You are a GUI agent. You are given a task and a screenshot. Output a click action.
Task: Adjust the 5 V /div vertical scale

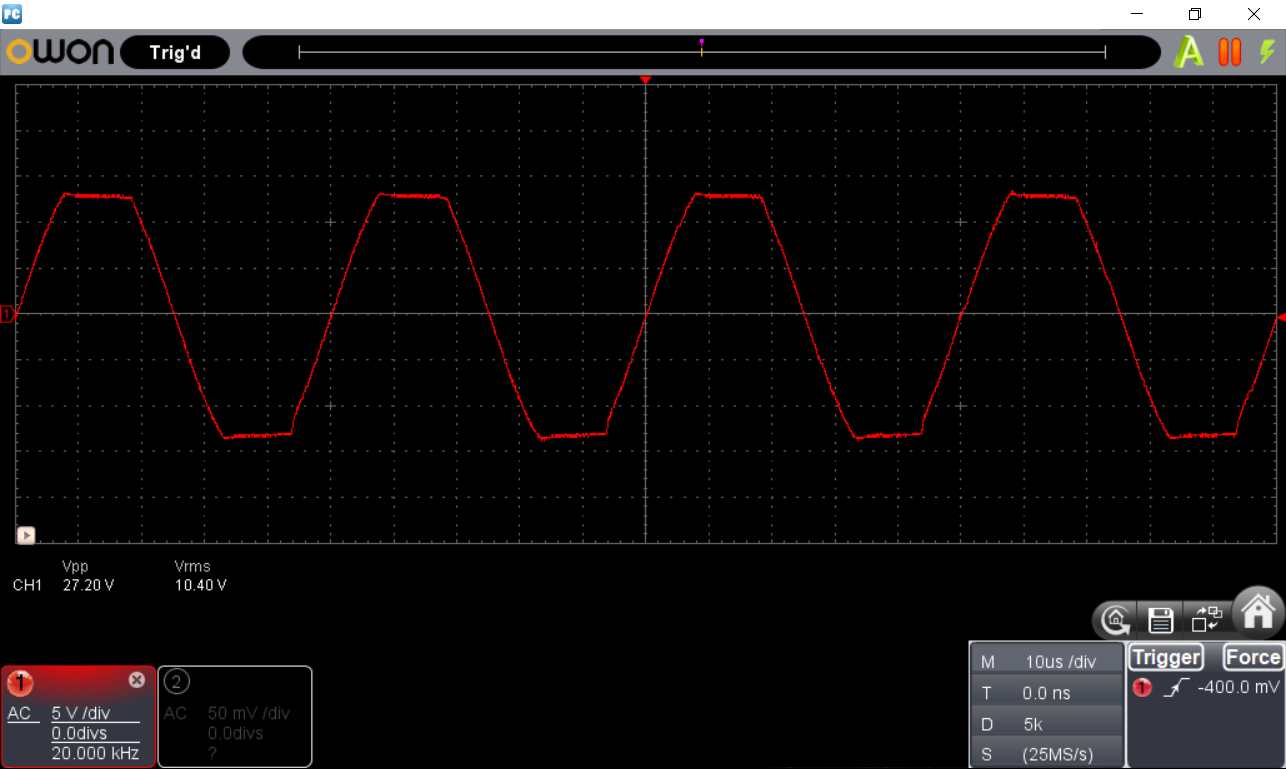(x=81, y=713)
